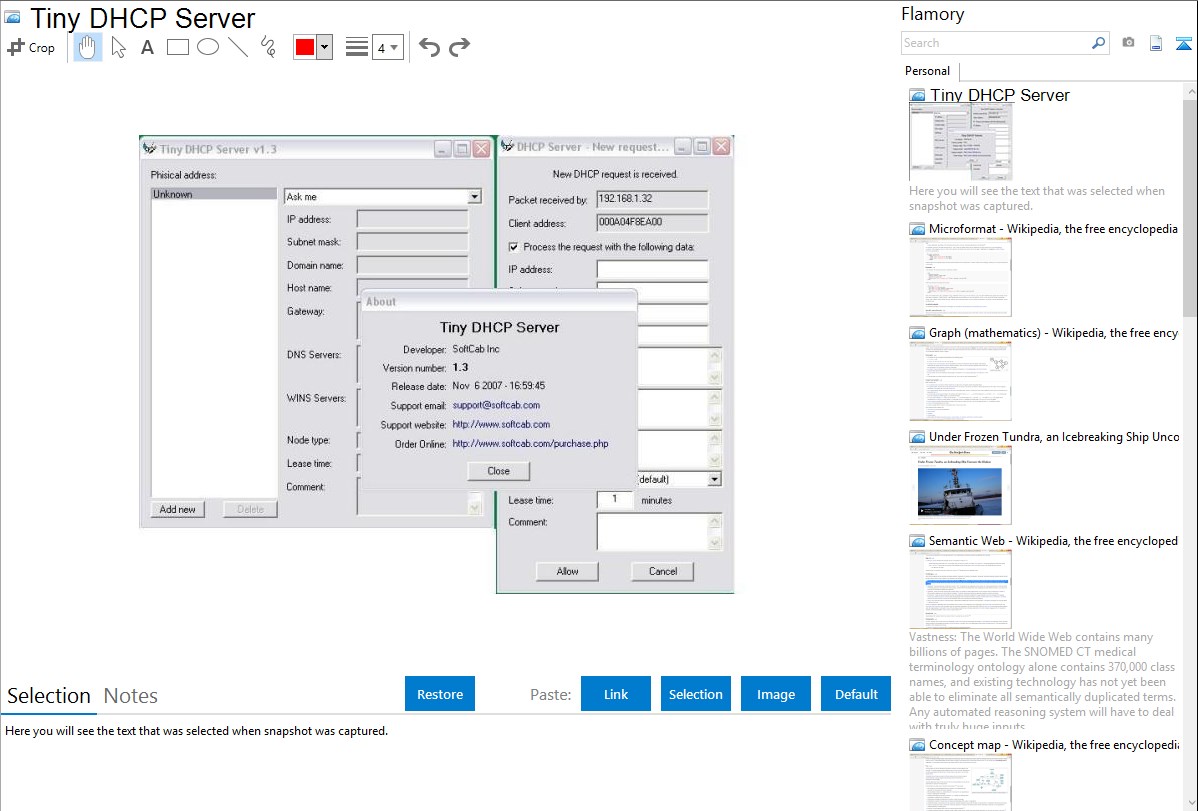Click the paste Default button
This screenshot has width=1198, height=811.
856,694
